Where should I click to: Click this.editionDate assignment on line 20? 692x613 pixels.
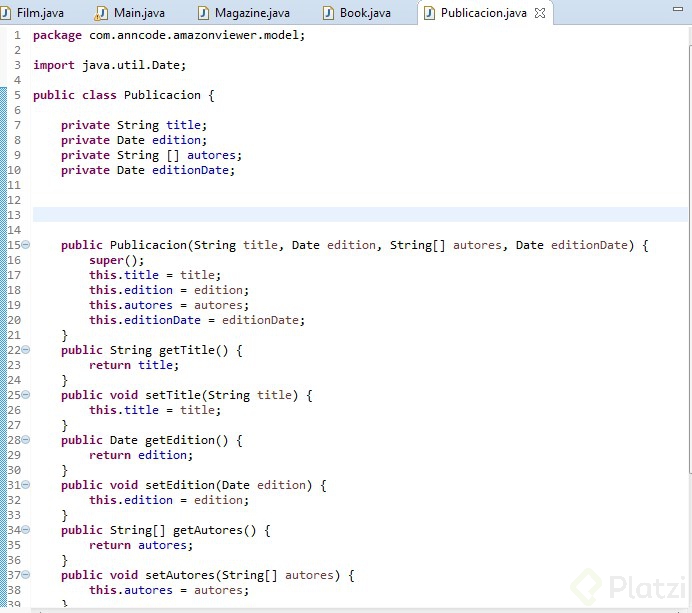[197, 320]
